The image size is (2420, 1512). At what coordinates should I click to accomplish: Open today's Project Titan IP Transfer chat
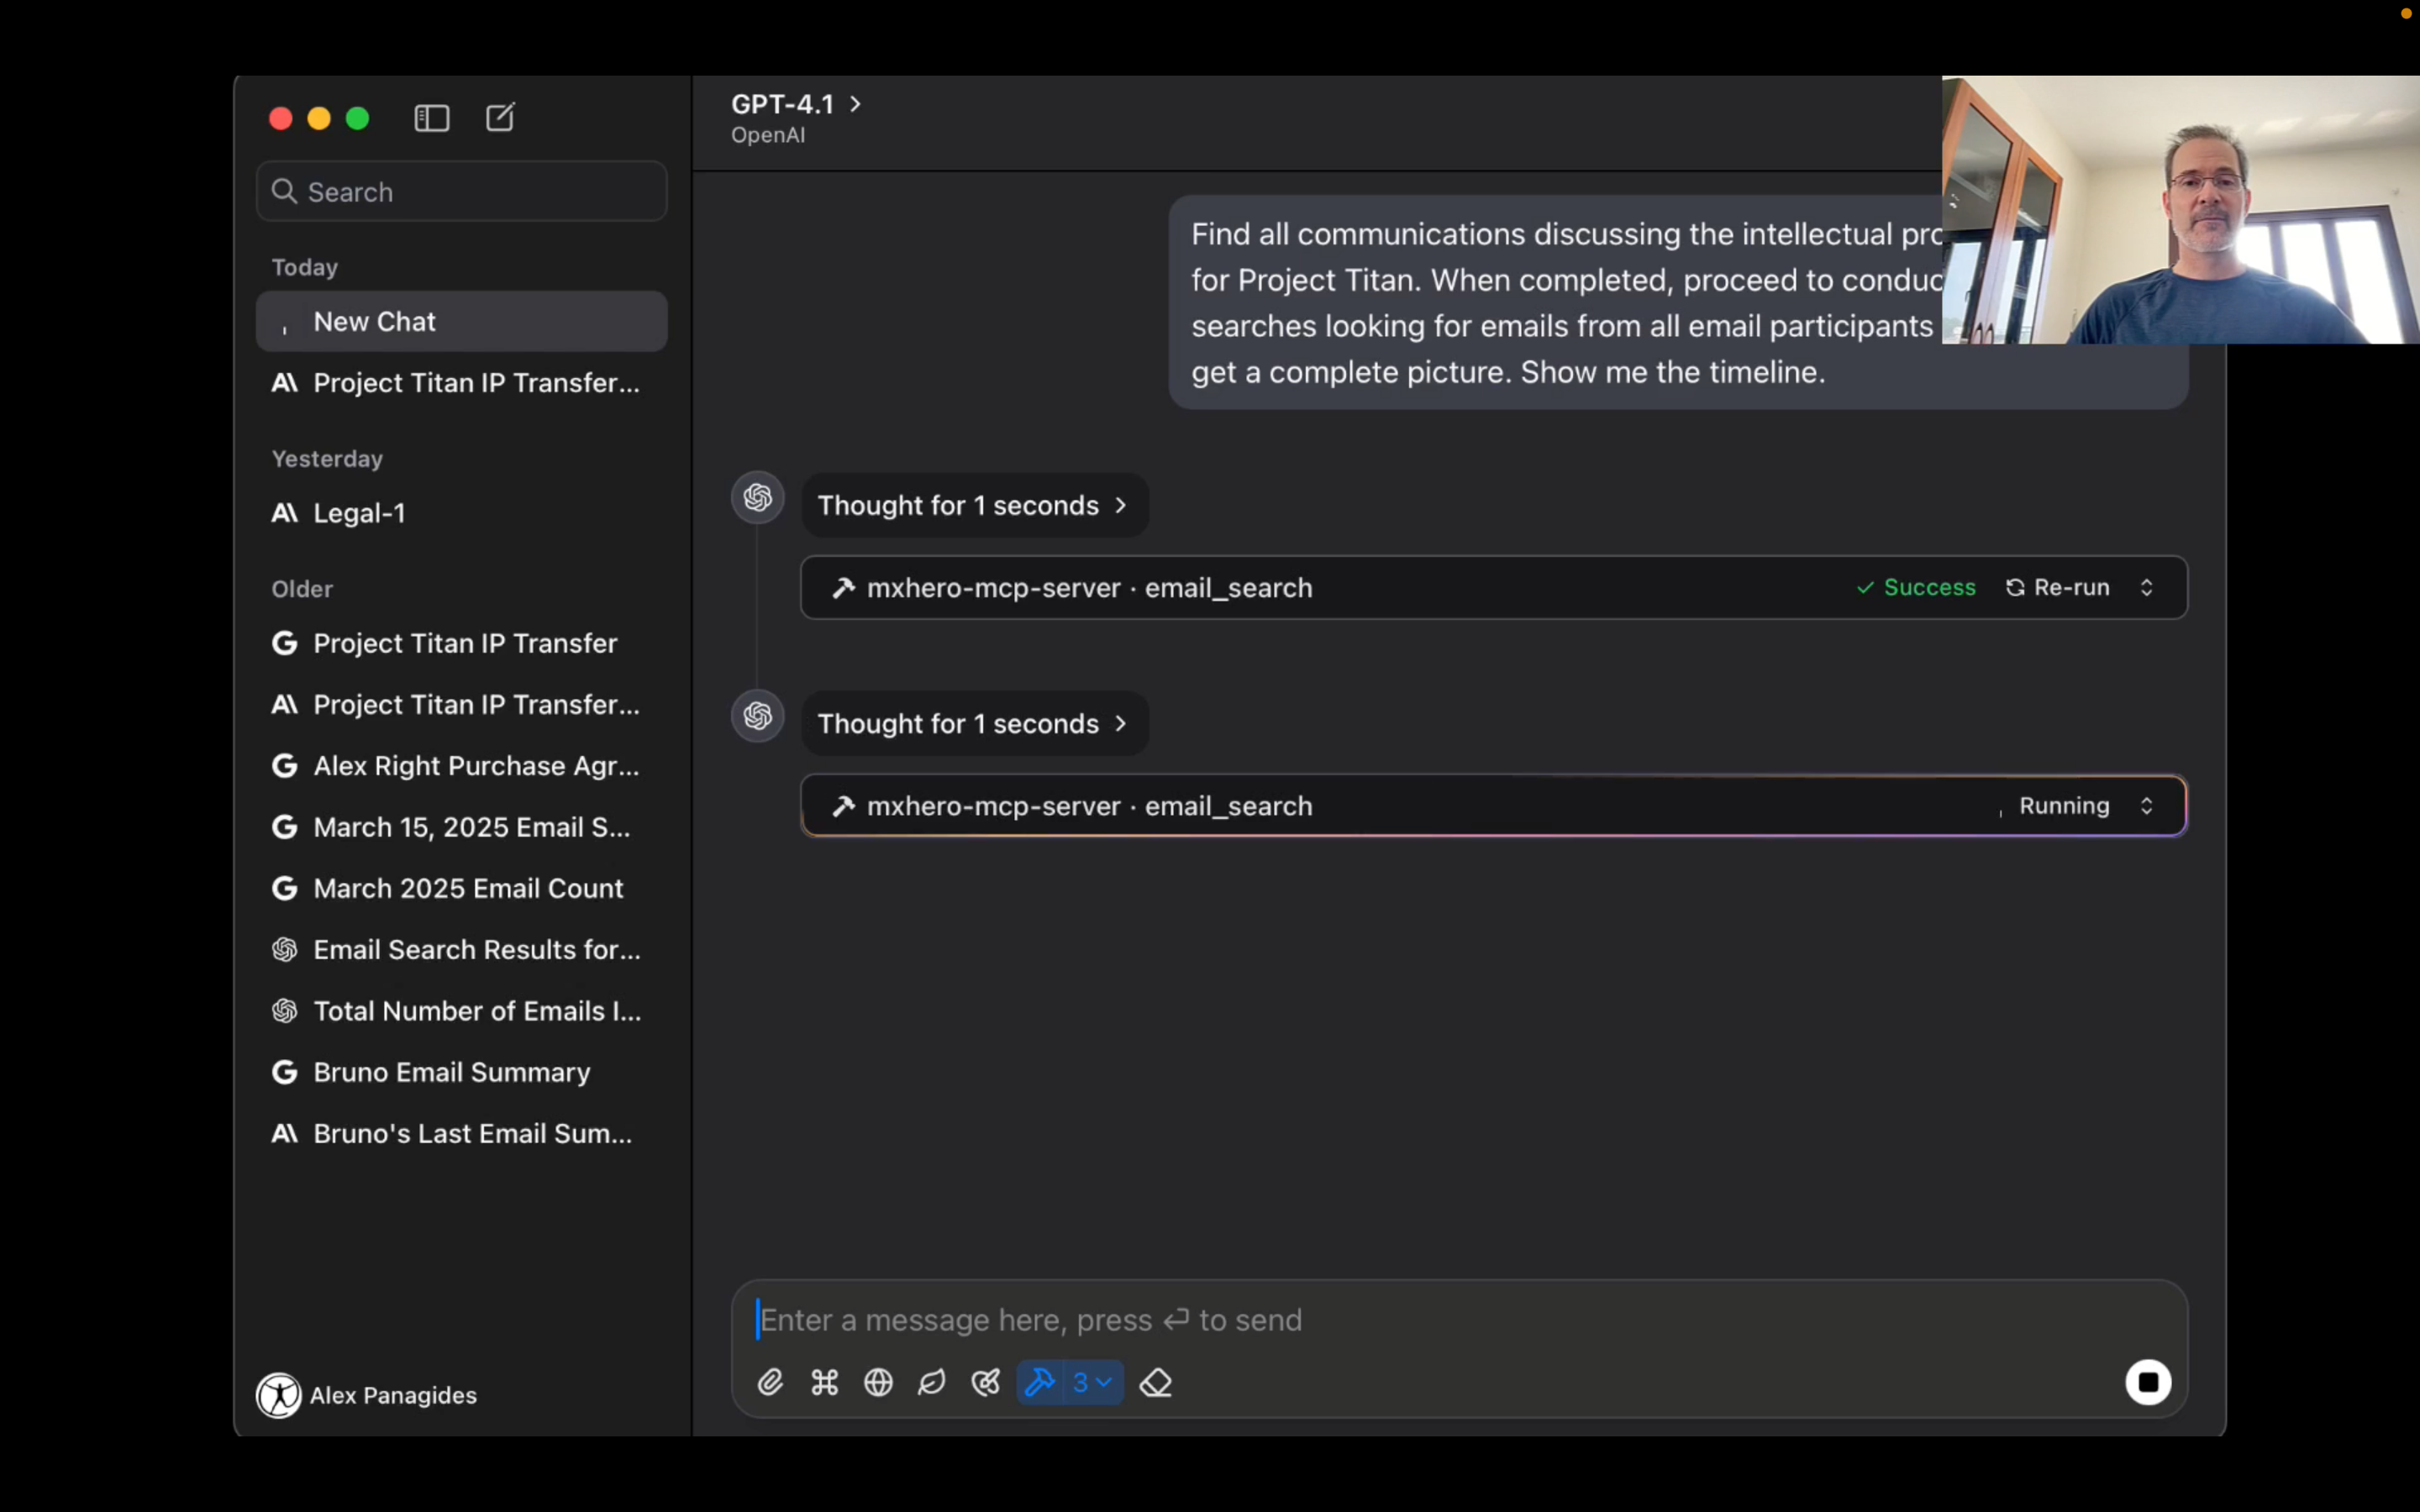click(x=461, y=383)
